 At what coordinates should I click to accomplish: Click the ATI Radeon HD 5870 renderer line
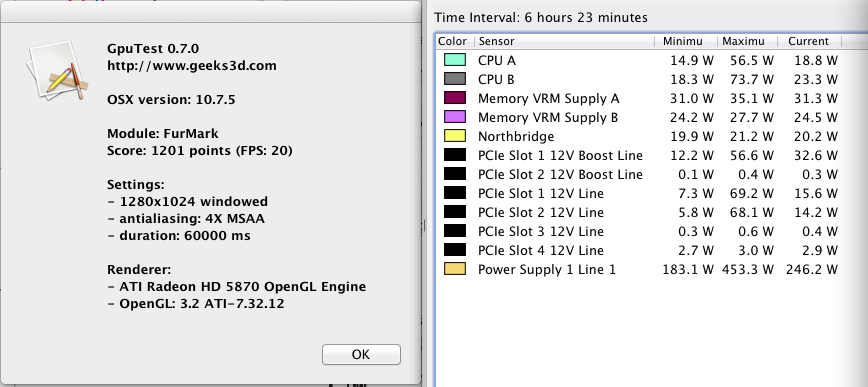tap(236, 287)
